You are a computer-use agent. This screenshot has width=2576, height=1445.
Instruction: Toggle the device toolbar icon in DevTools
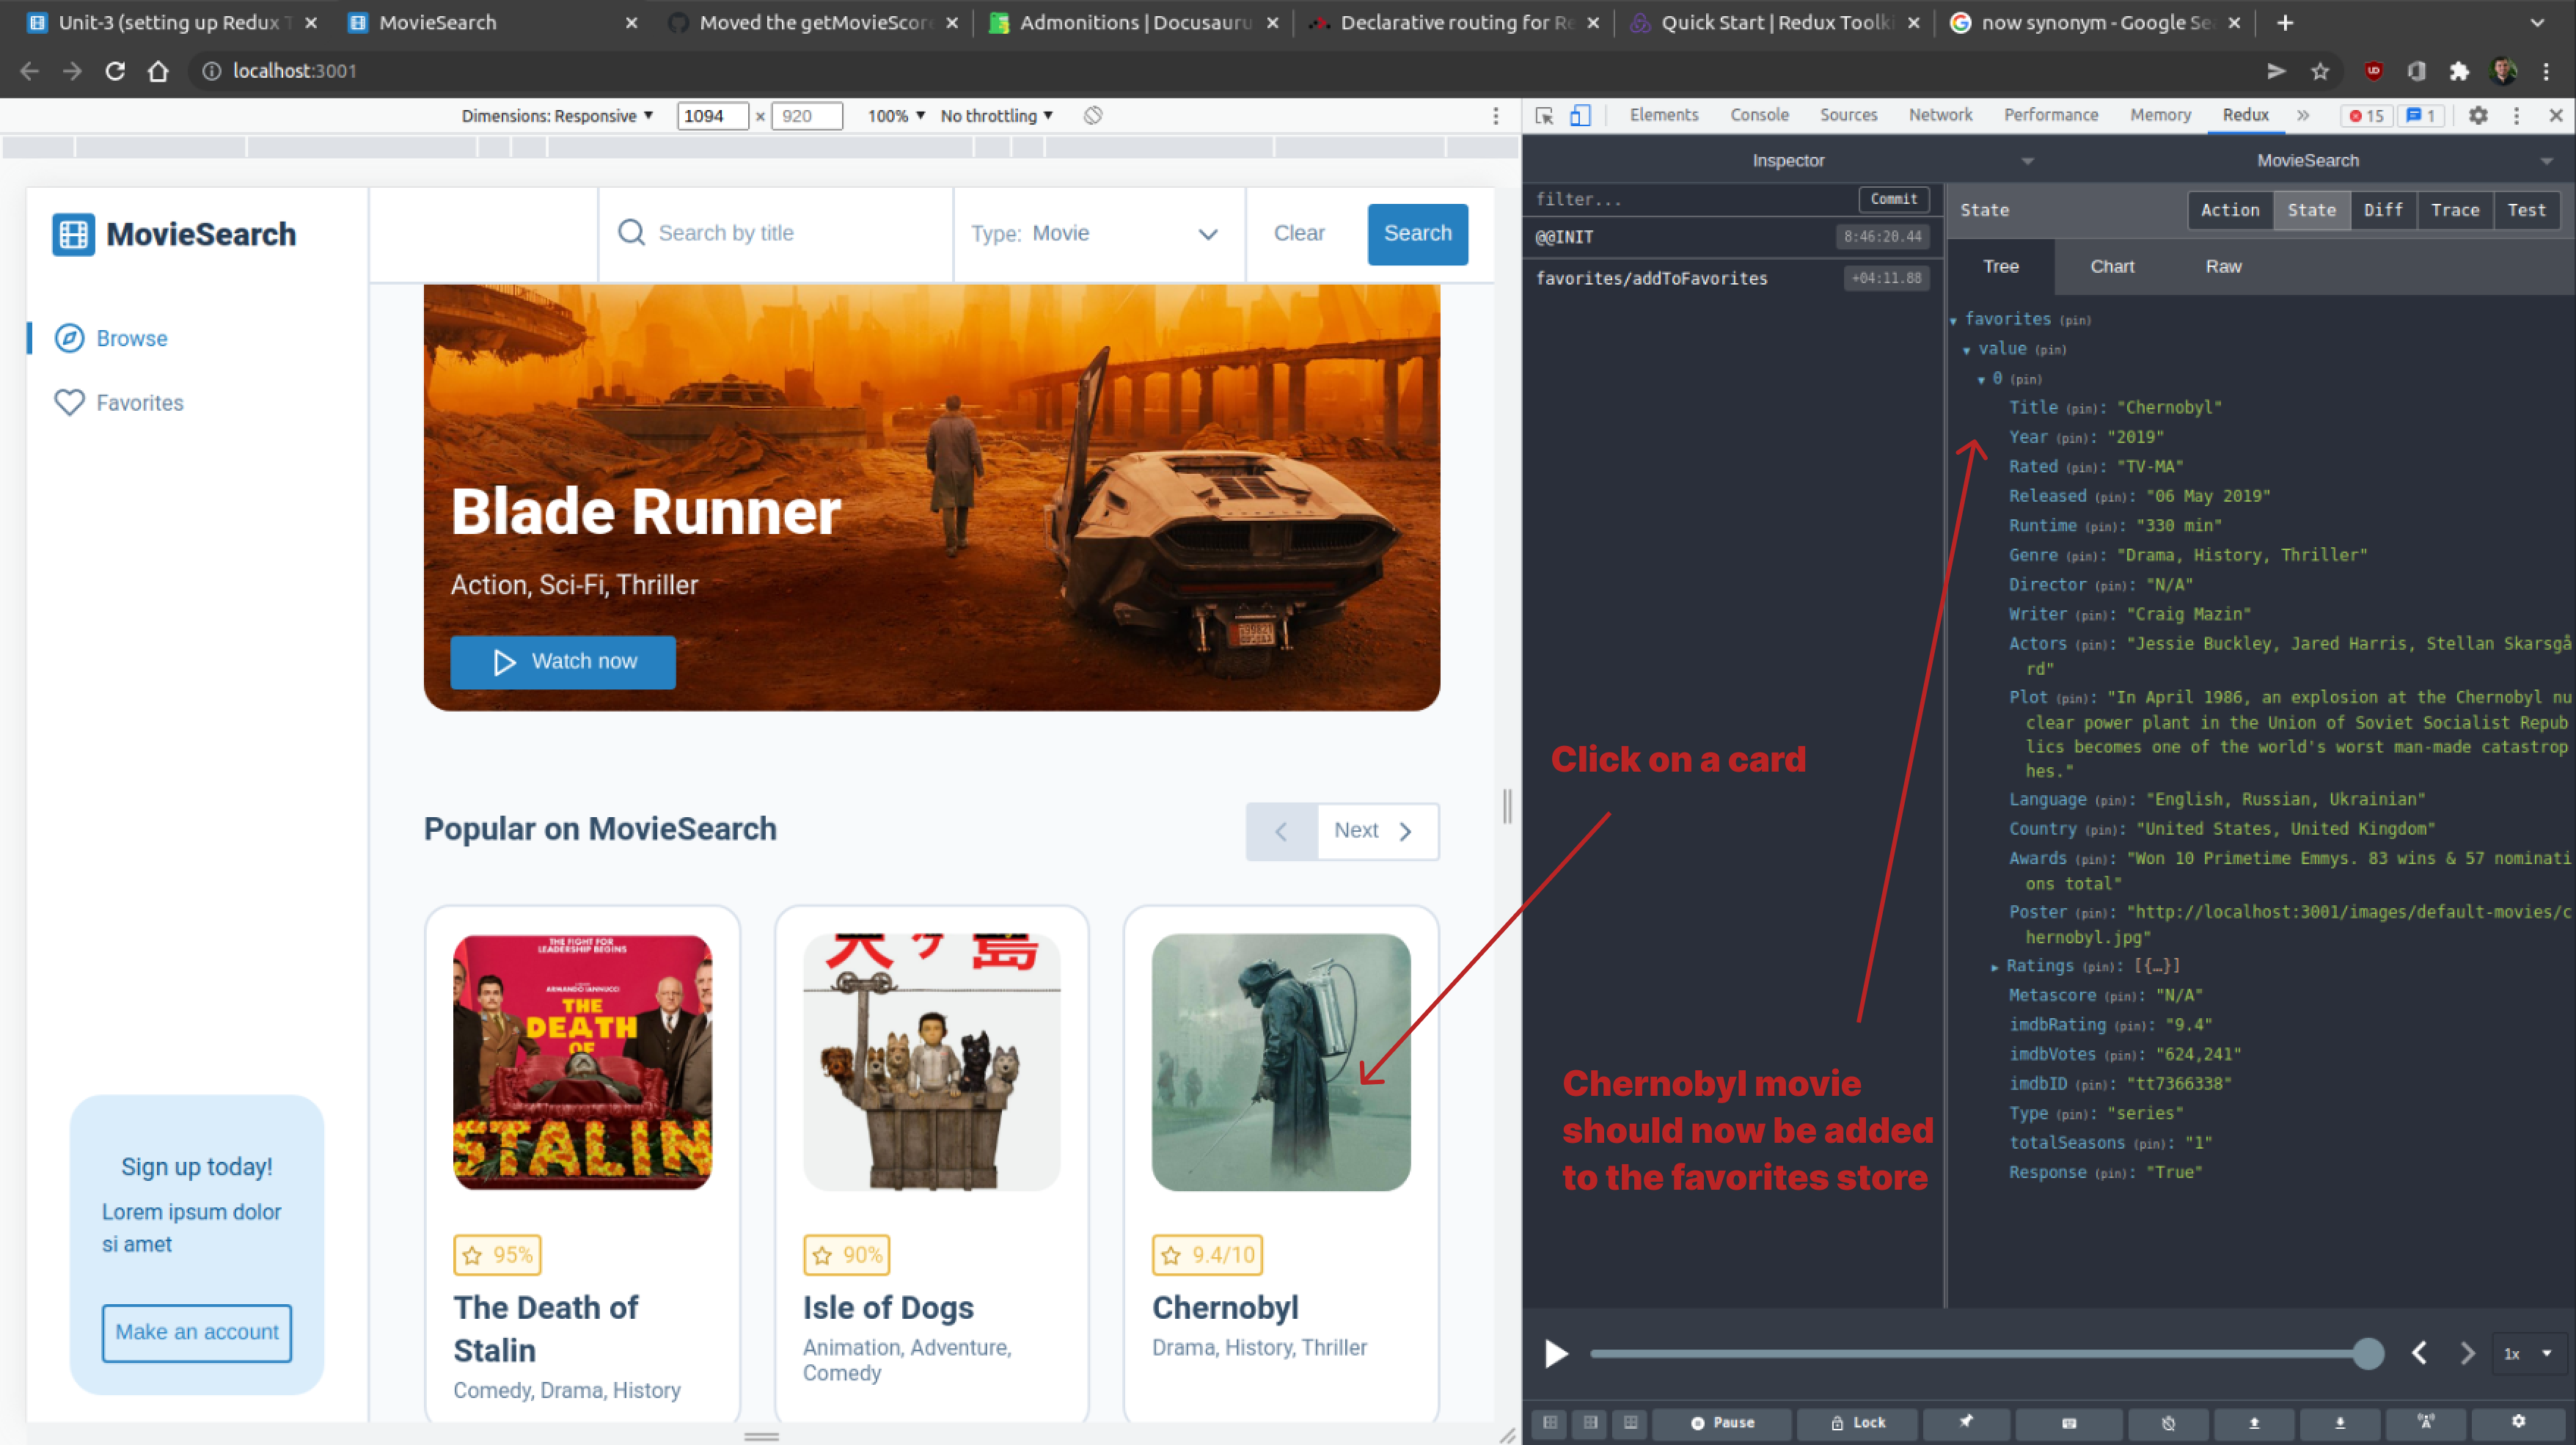point(1580,115)
